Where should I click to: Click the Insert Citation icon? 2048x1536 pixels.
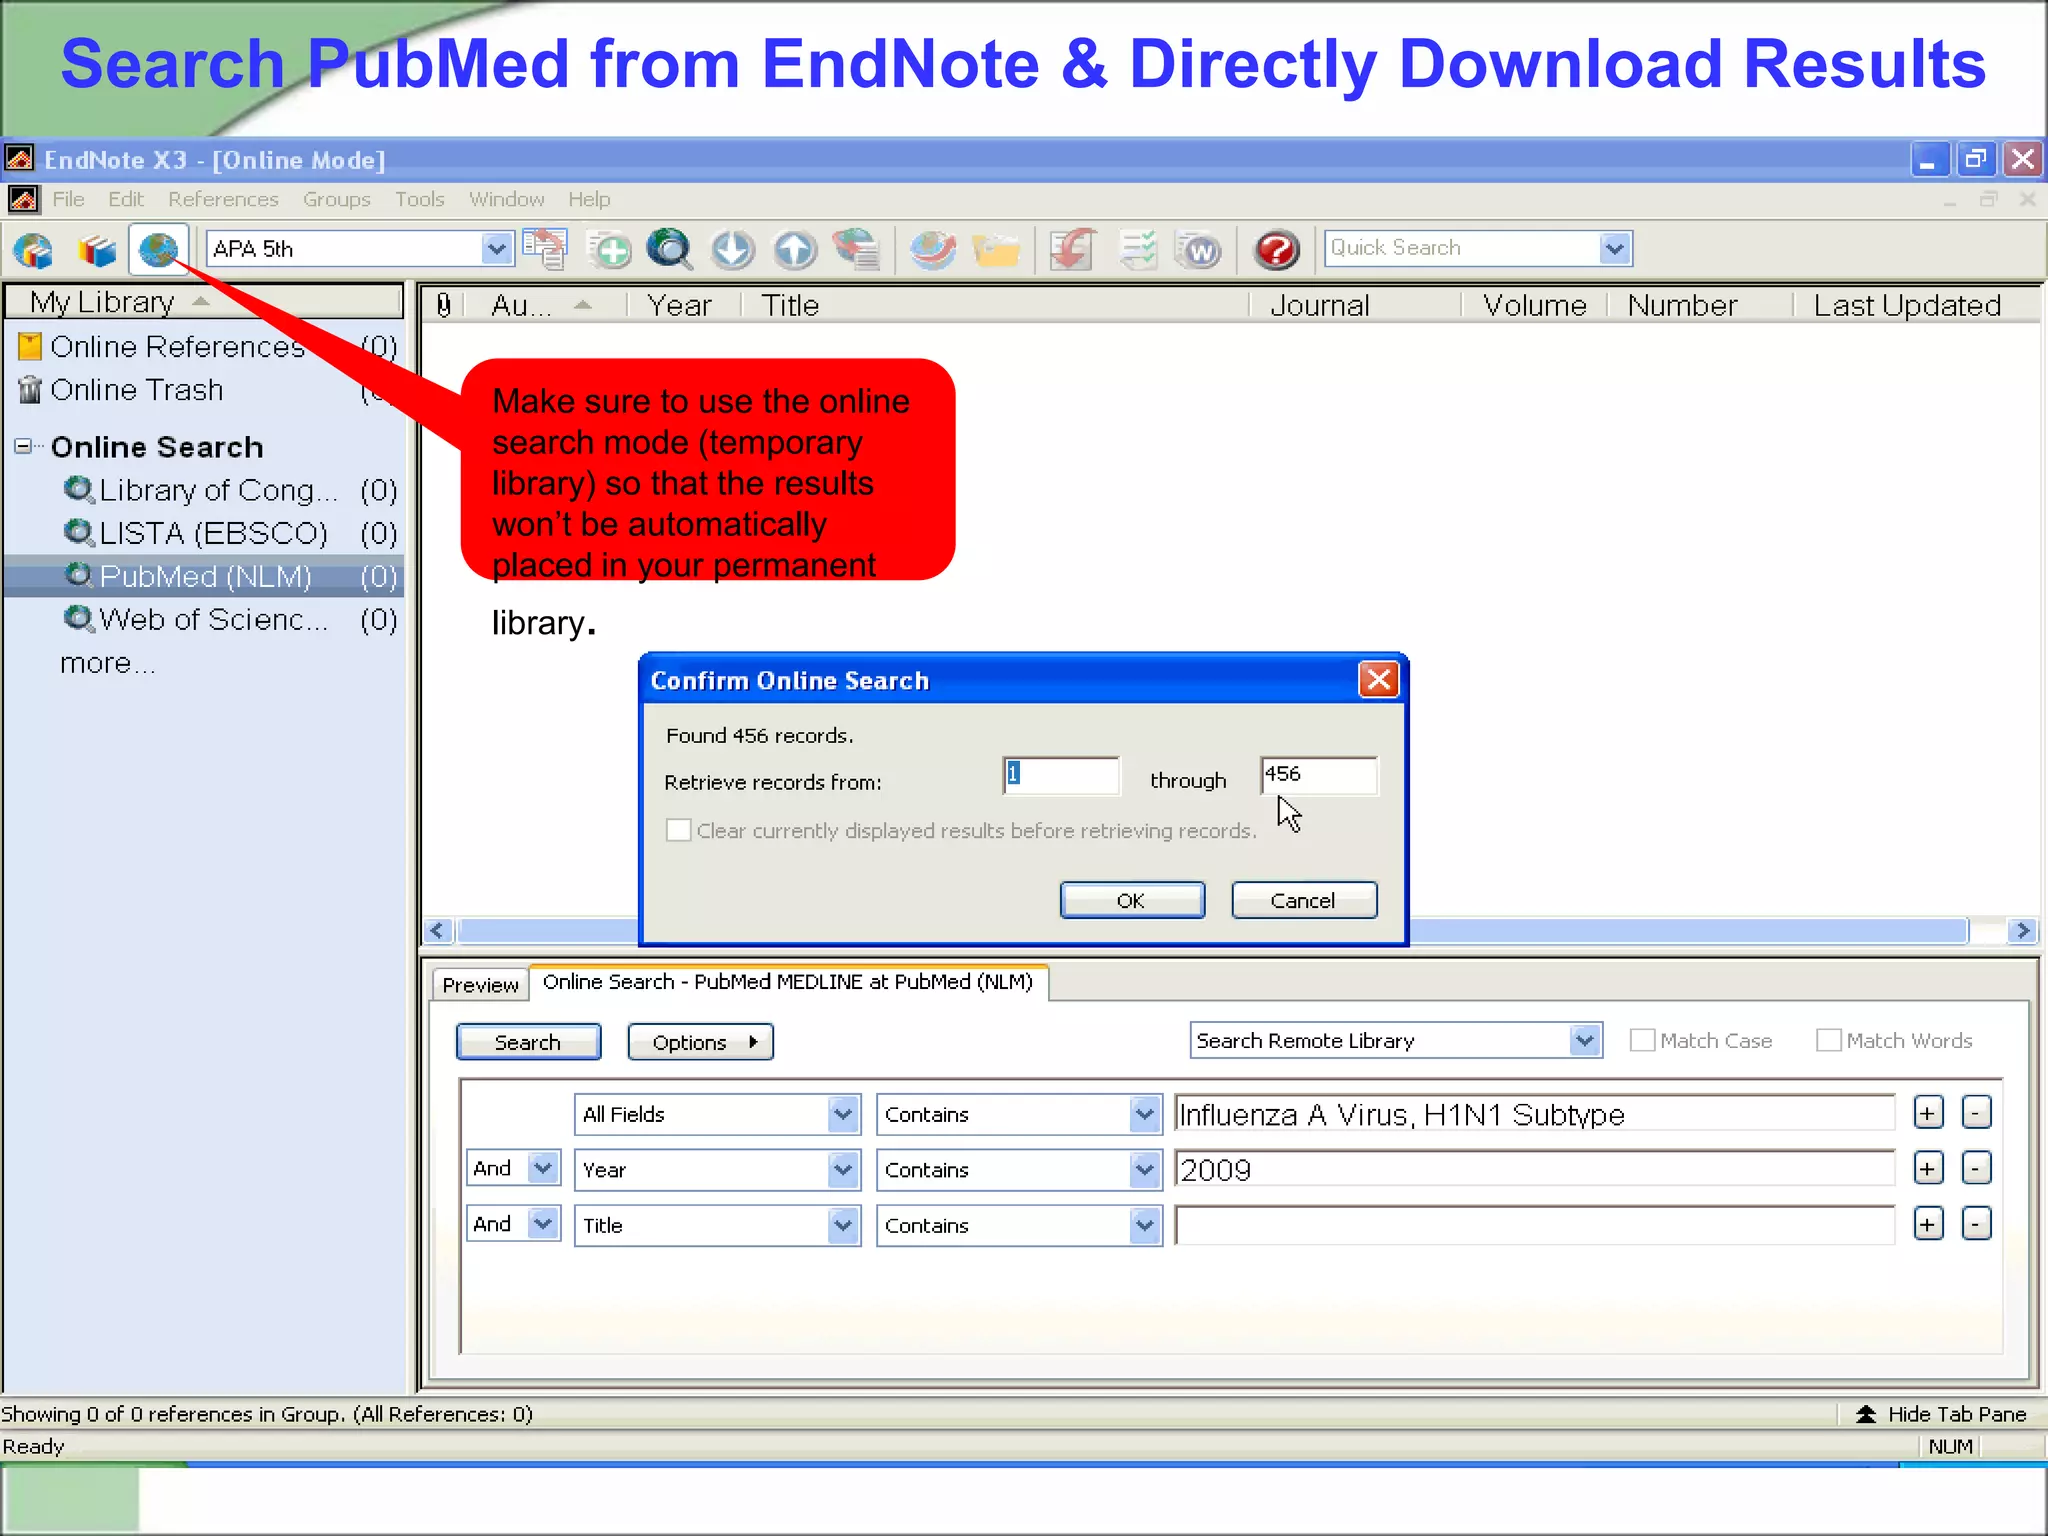(x=1073, y=250)
